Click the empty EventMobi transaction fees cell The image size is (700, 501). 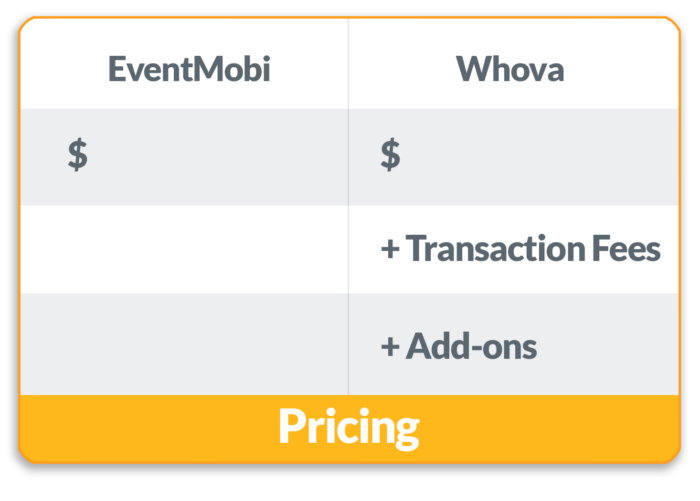click(x=184, y=249)
